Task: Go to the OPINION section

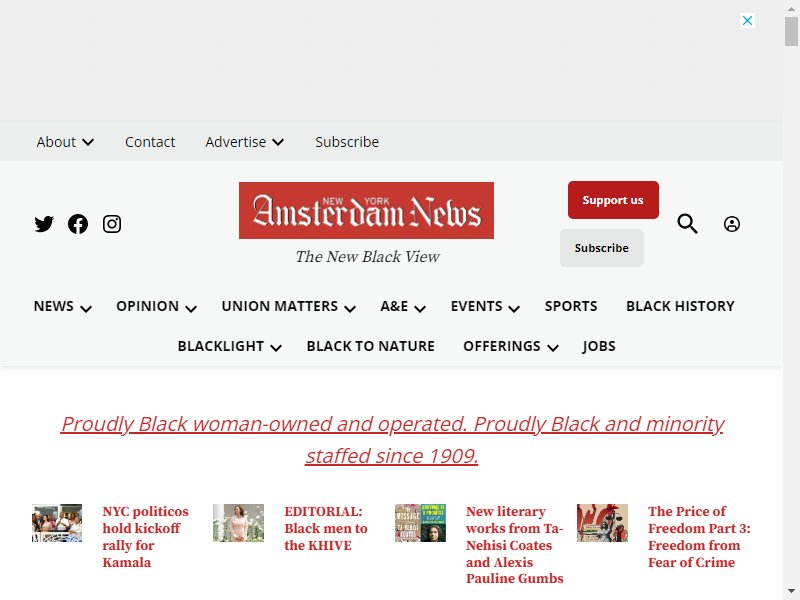Action: click(x=147, y=306)
